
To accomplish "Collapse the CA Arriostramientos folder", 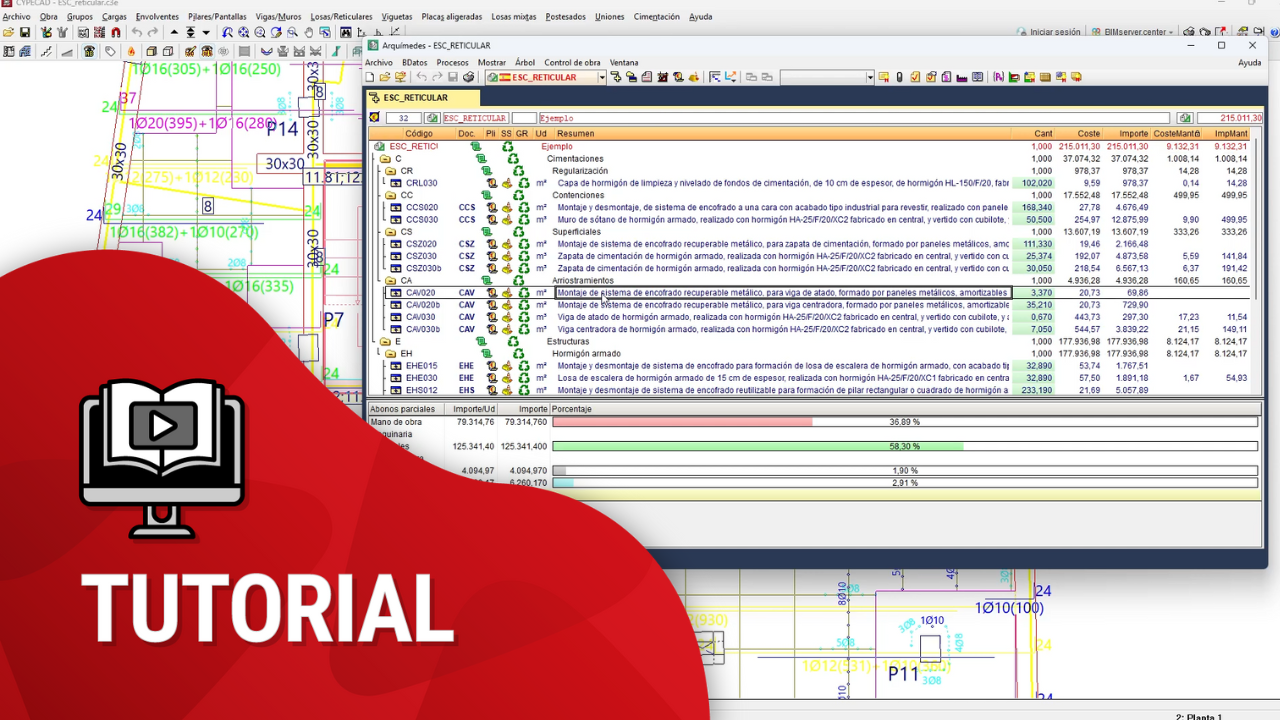I will [x=388, y=281].
